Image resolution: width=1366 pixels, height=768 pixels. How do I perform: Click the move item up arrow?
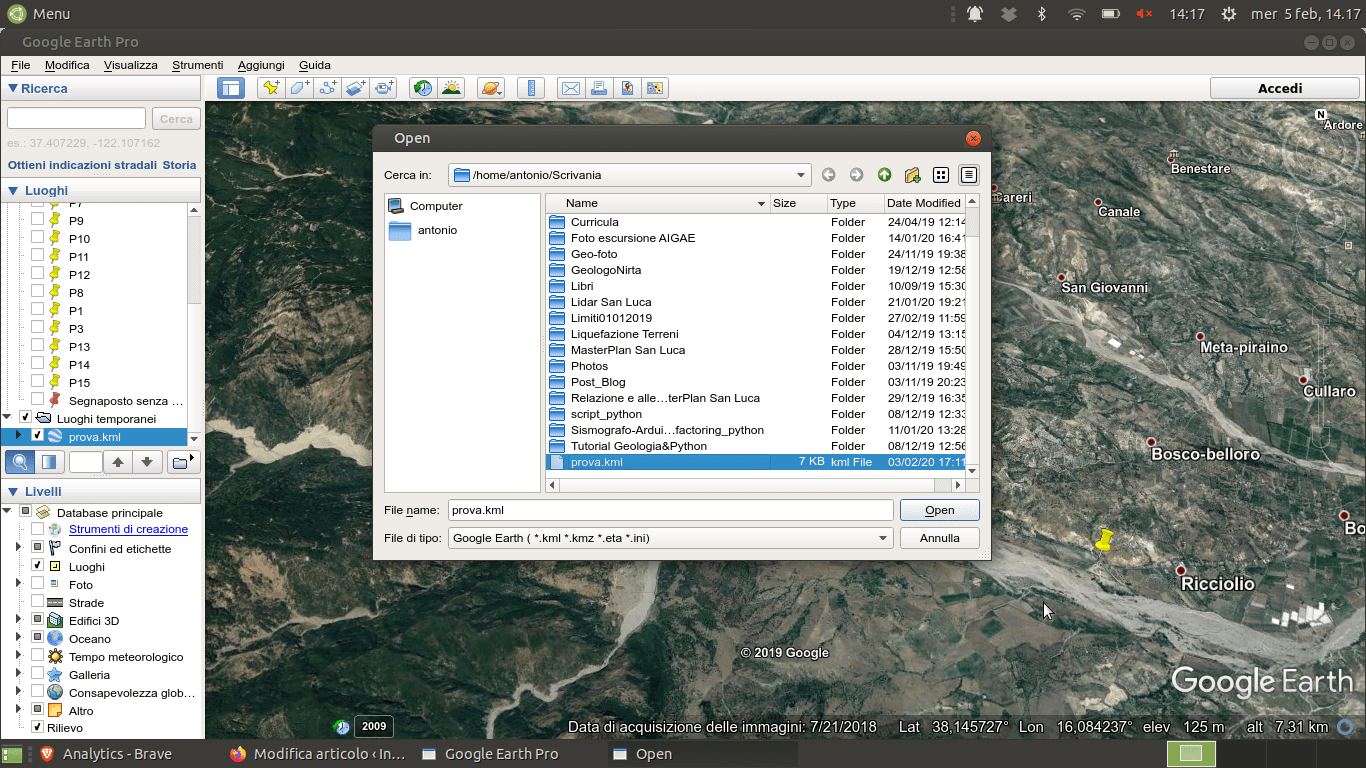click(x=118, y=462)
